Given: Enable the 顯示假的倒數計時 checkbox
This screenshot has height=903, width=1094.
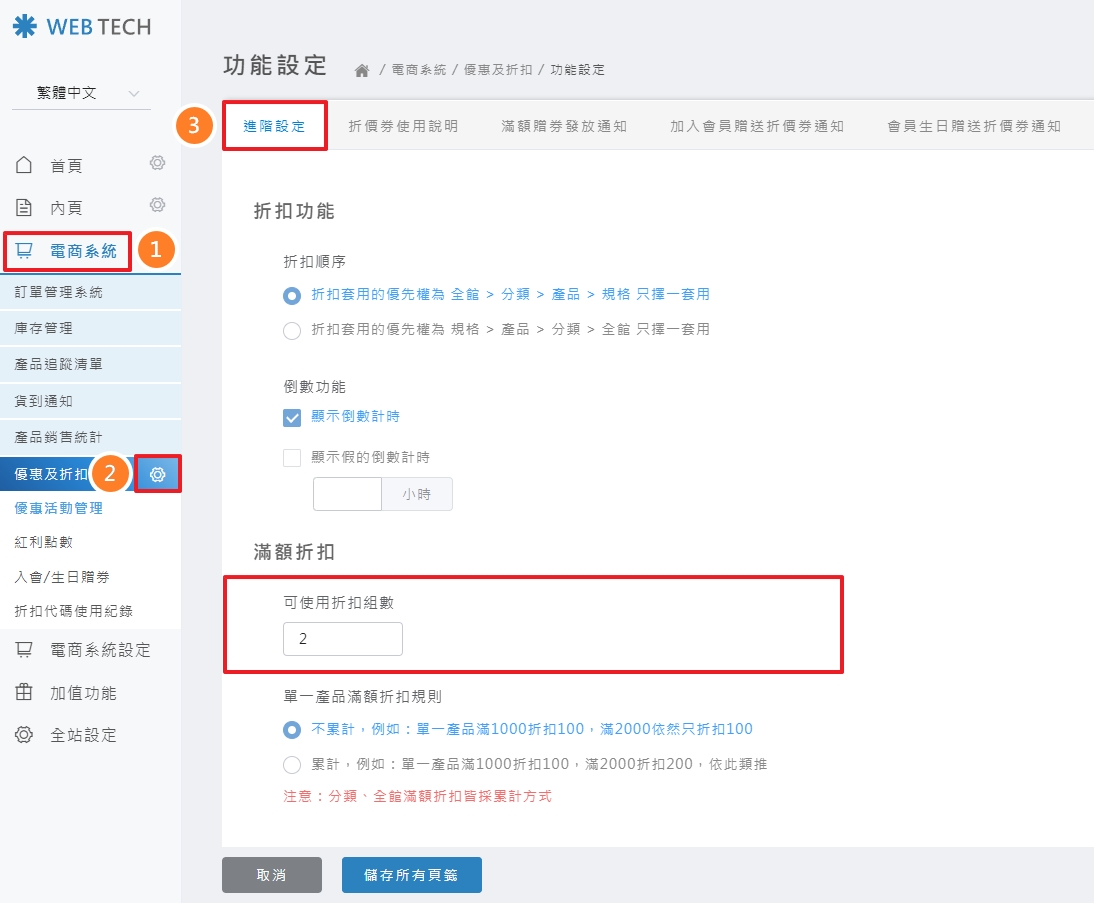Looking at the screenshot, I should [x=292, y=457].
